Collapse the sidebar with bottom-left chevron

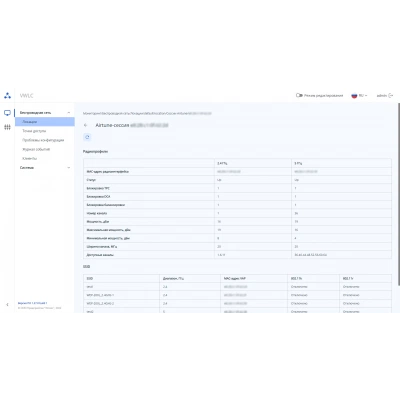pos(7,305)
